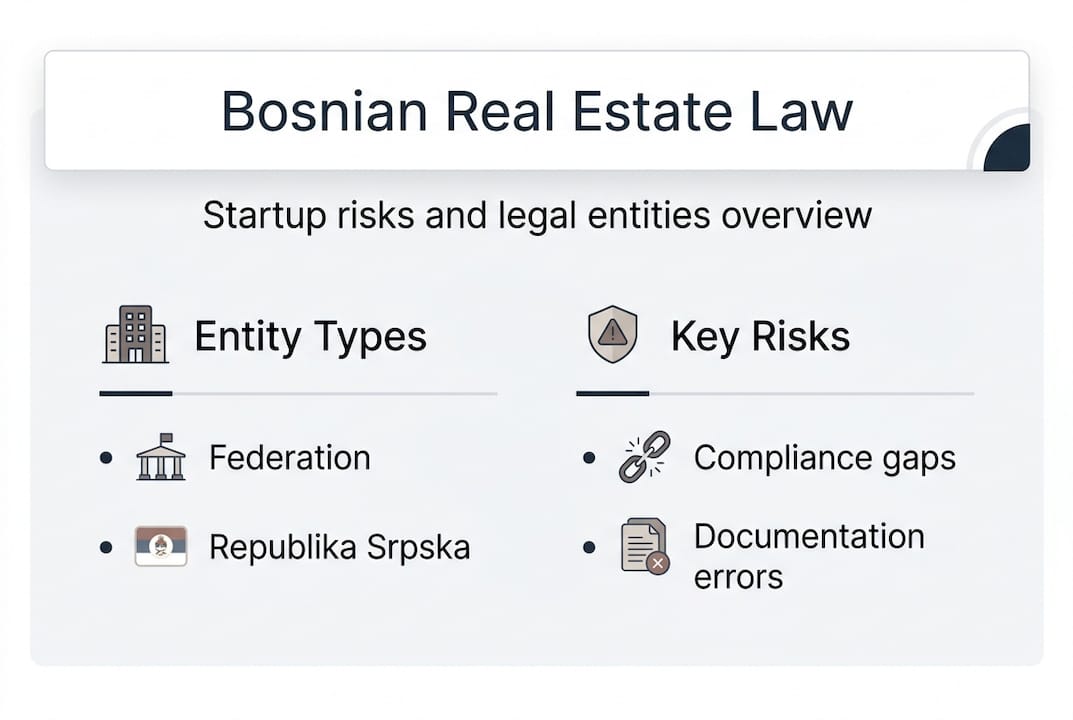
Task: Open the Federation list item
Action: coord(289,458)
